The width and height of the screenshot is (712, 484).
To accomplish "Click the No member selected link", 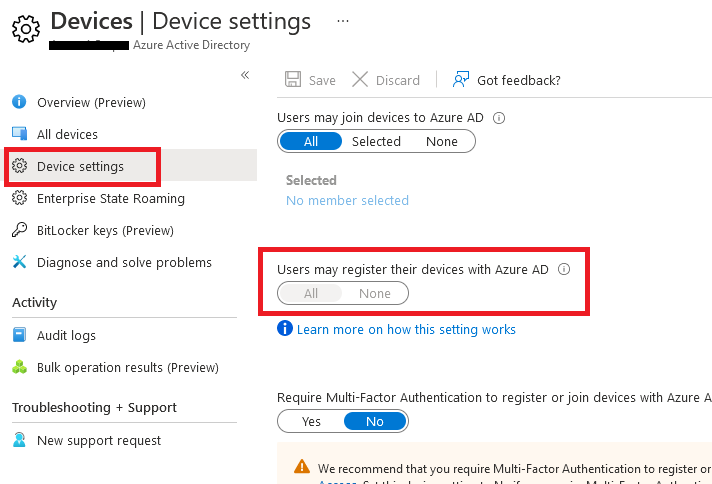I will (x=347, y=200).
